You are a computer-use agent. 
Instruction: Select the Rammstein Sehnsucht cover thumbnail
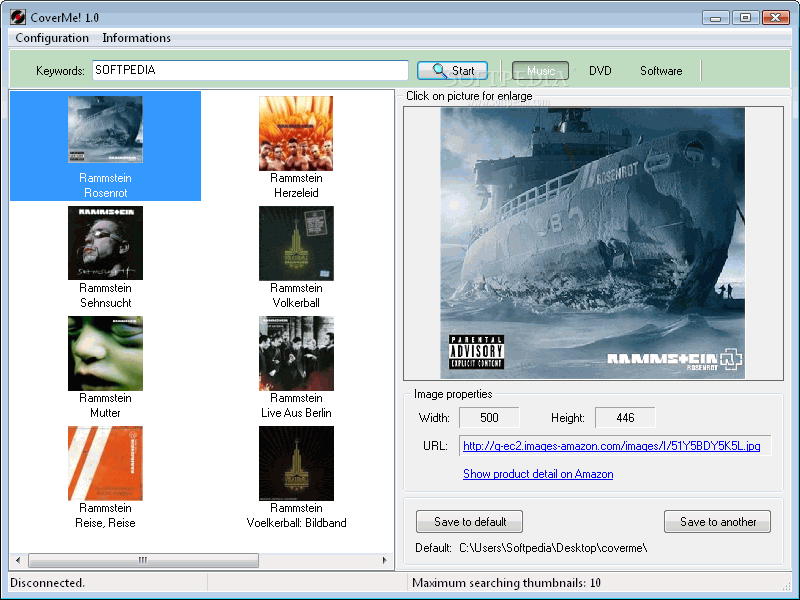point(106,243)
